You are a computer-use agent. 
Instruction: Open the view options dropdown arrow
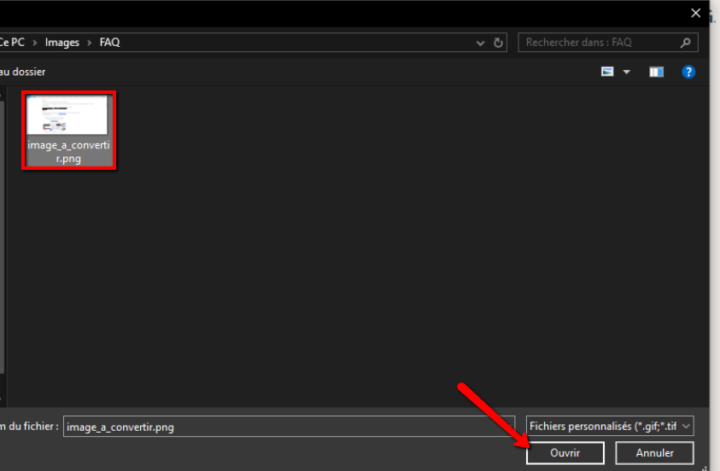point(627,72)
